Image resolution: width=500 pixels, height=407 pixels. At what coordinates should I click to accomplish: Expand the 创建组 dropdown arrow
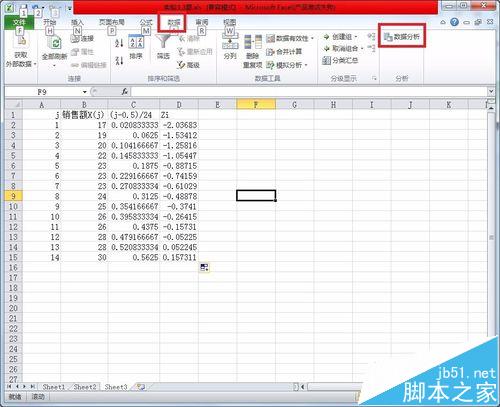(x=356, y=37)
